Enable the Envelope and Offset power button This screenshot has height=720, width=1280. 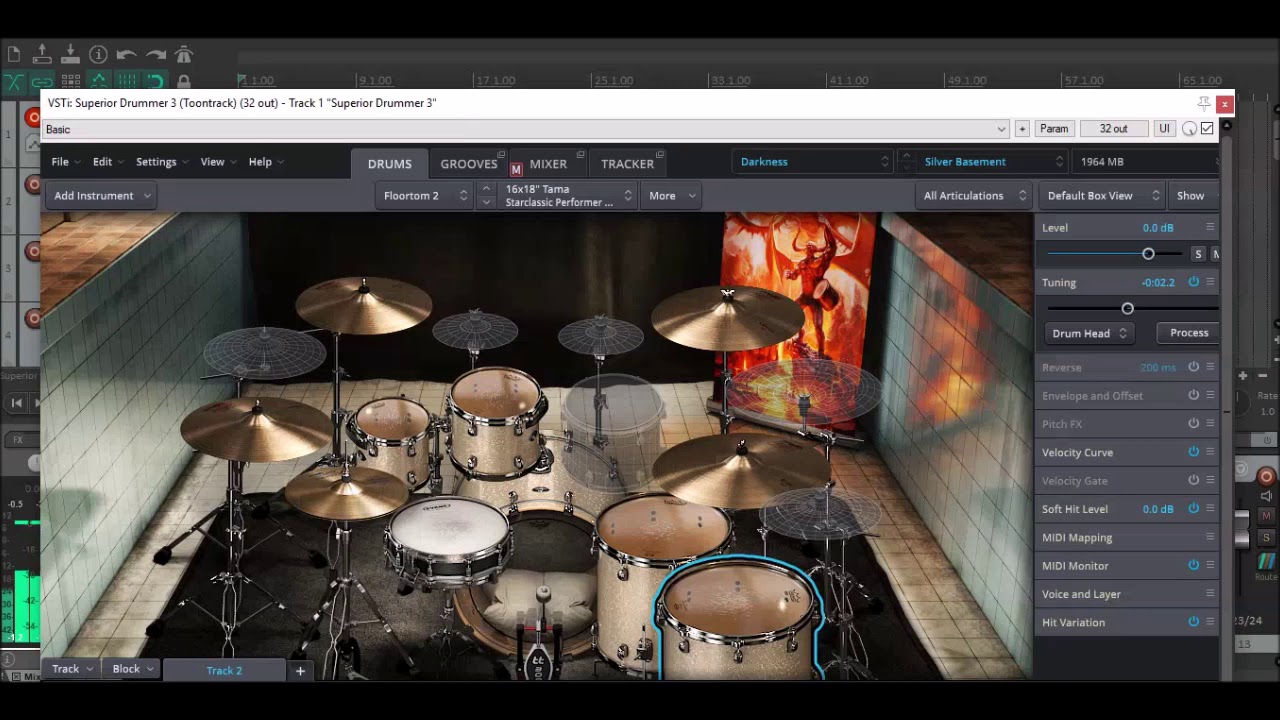coord(1193,395)
